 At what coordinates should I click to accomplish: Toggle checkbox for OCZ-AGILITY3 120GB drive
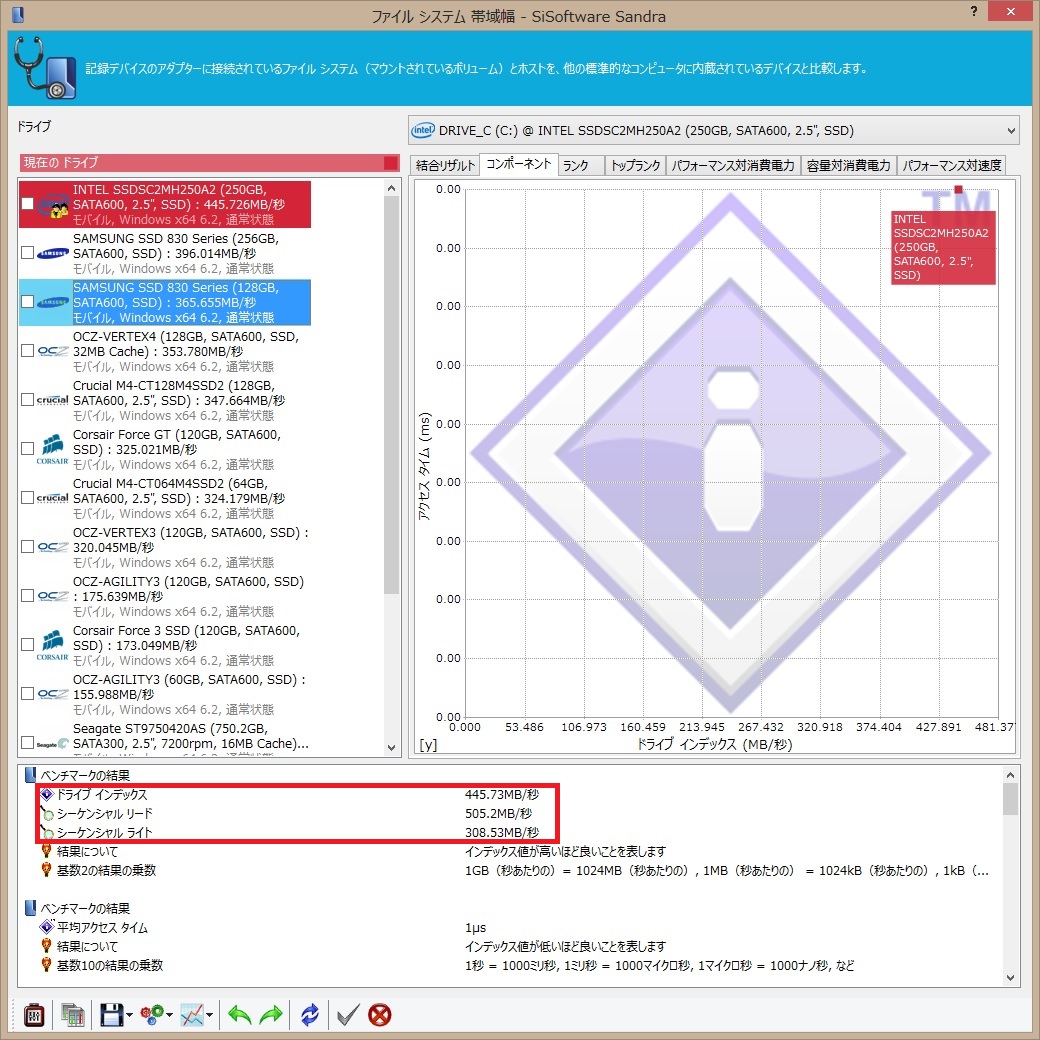(x=27, y=596)
